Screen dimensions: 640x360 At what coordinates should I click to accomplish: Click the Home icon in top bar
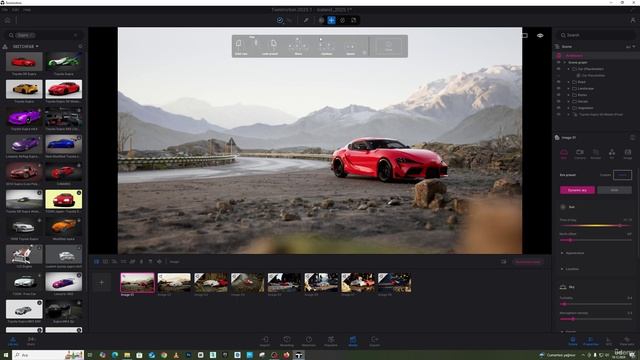[x=7, y=20]
